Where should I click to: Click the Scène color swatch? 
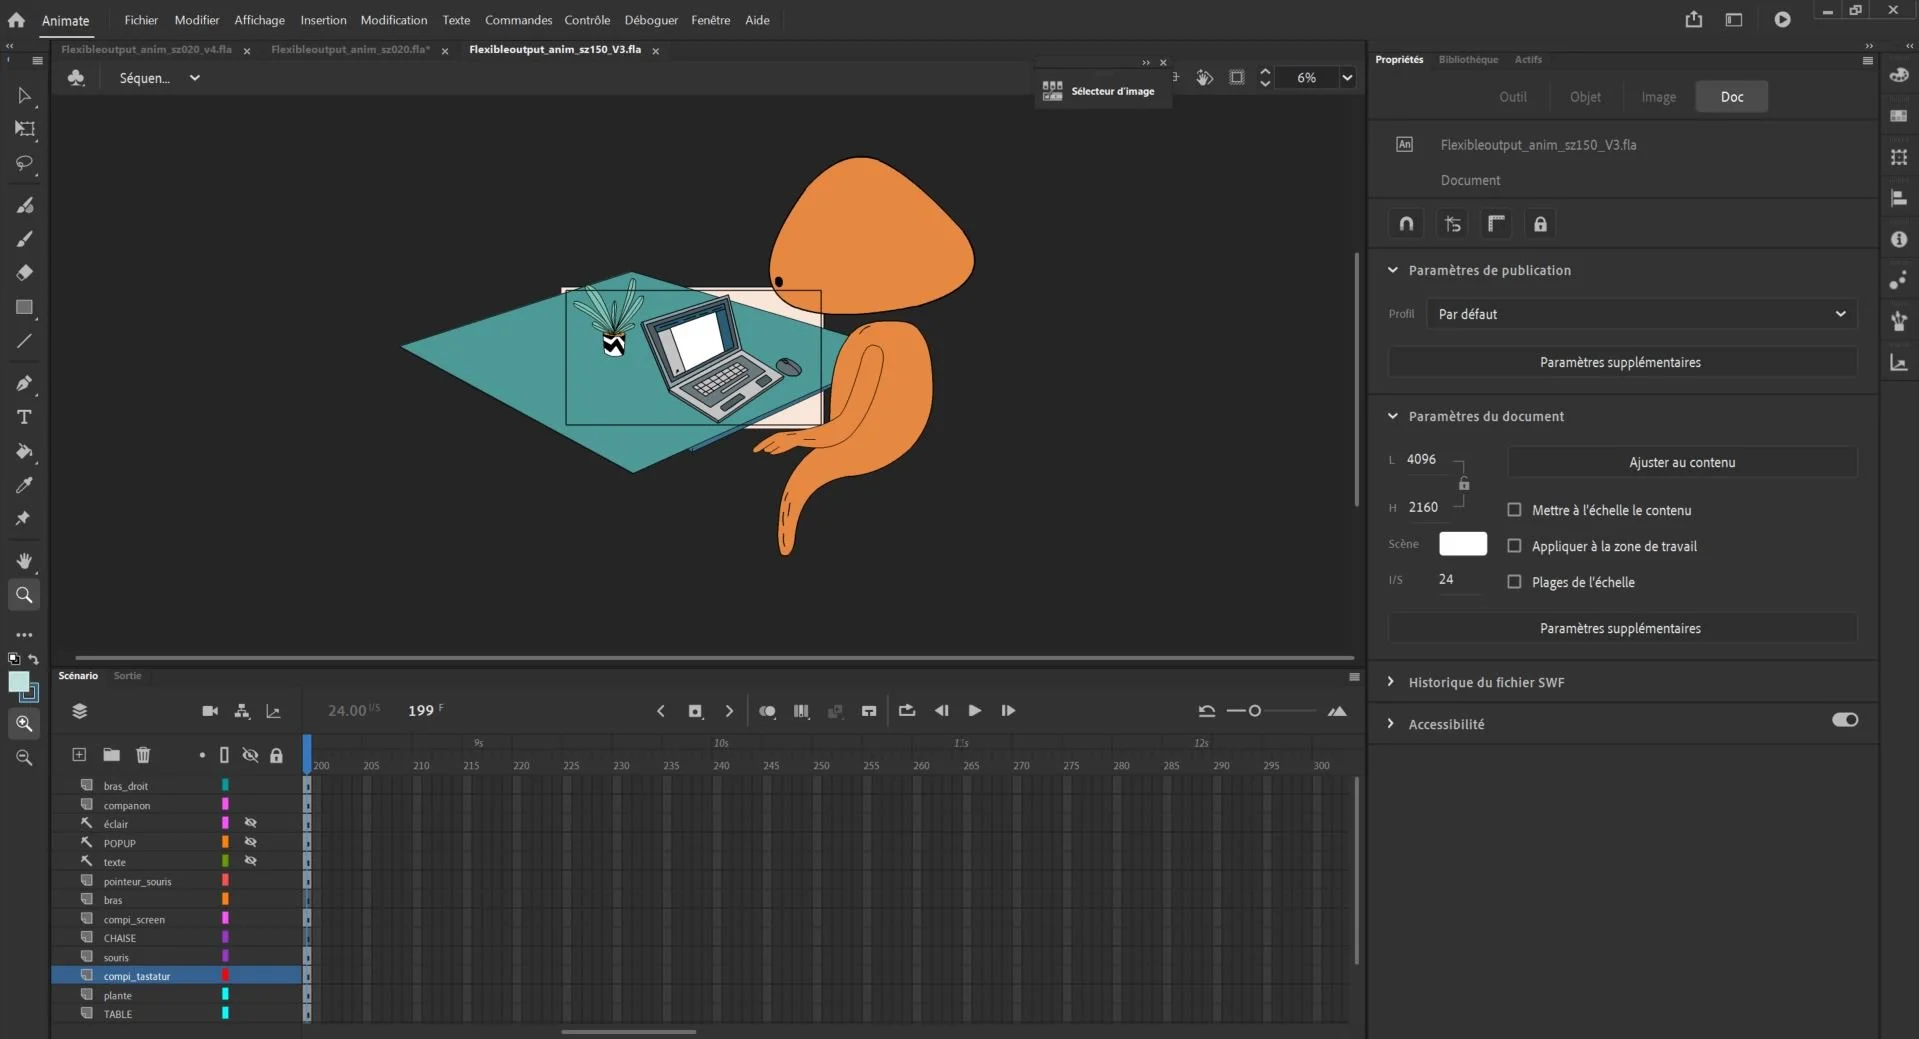tap(1462, 543)
